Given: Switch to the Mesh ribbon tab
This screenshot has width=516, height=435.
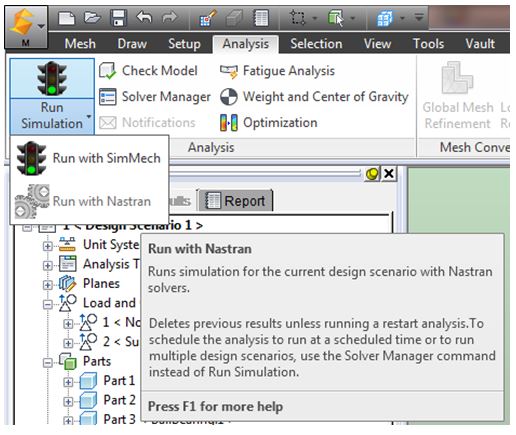Looking at the screenshot, I should pos(80,44).
